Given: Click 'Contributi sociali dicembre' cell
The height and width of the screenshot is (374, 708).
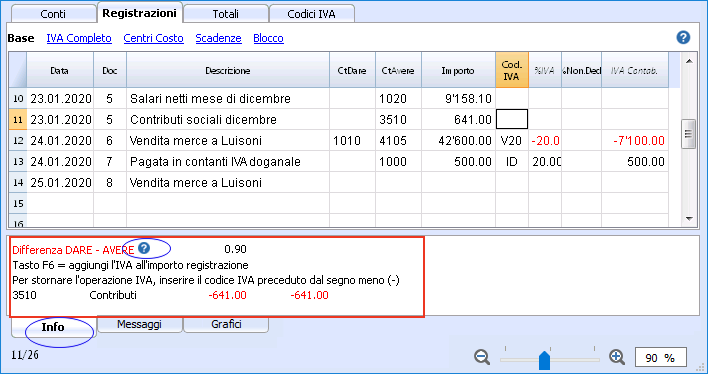Looking at the screenshot, I should point(228,120).
